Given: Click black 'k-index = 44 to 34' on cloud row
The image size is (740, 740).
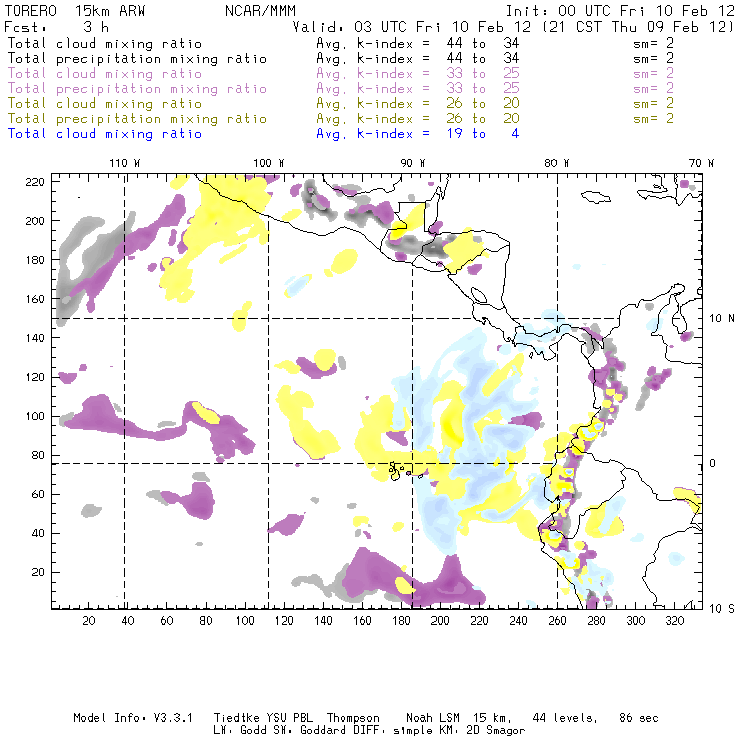Looking at the screenshot, I should coord(438,43).
